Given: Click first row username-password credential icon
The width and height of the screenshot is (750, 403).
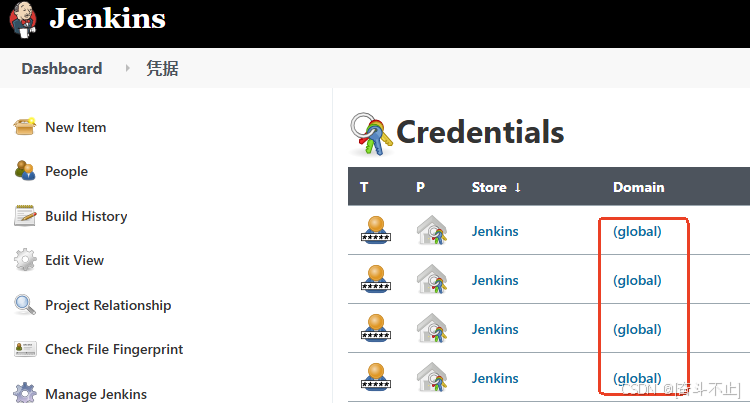Looking at the screenshot, I should [375, 230].
